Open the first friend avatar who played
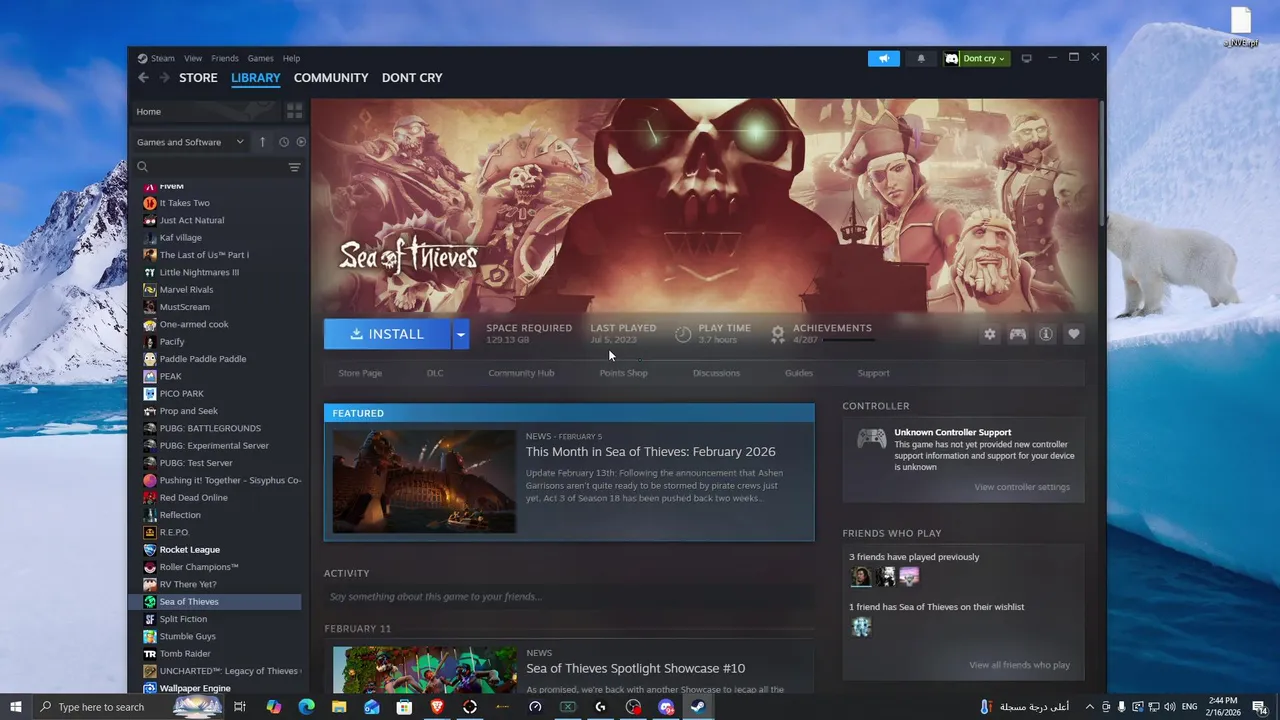The width and height of the screenshot is (1280, 720). (x=860, y=576)
